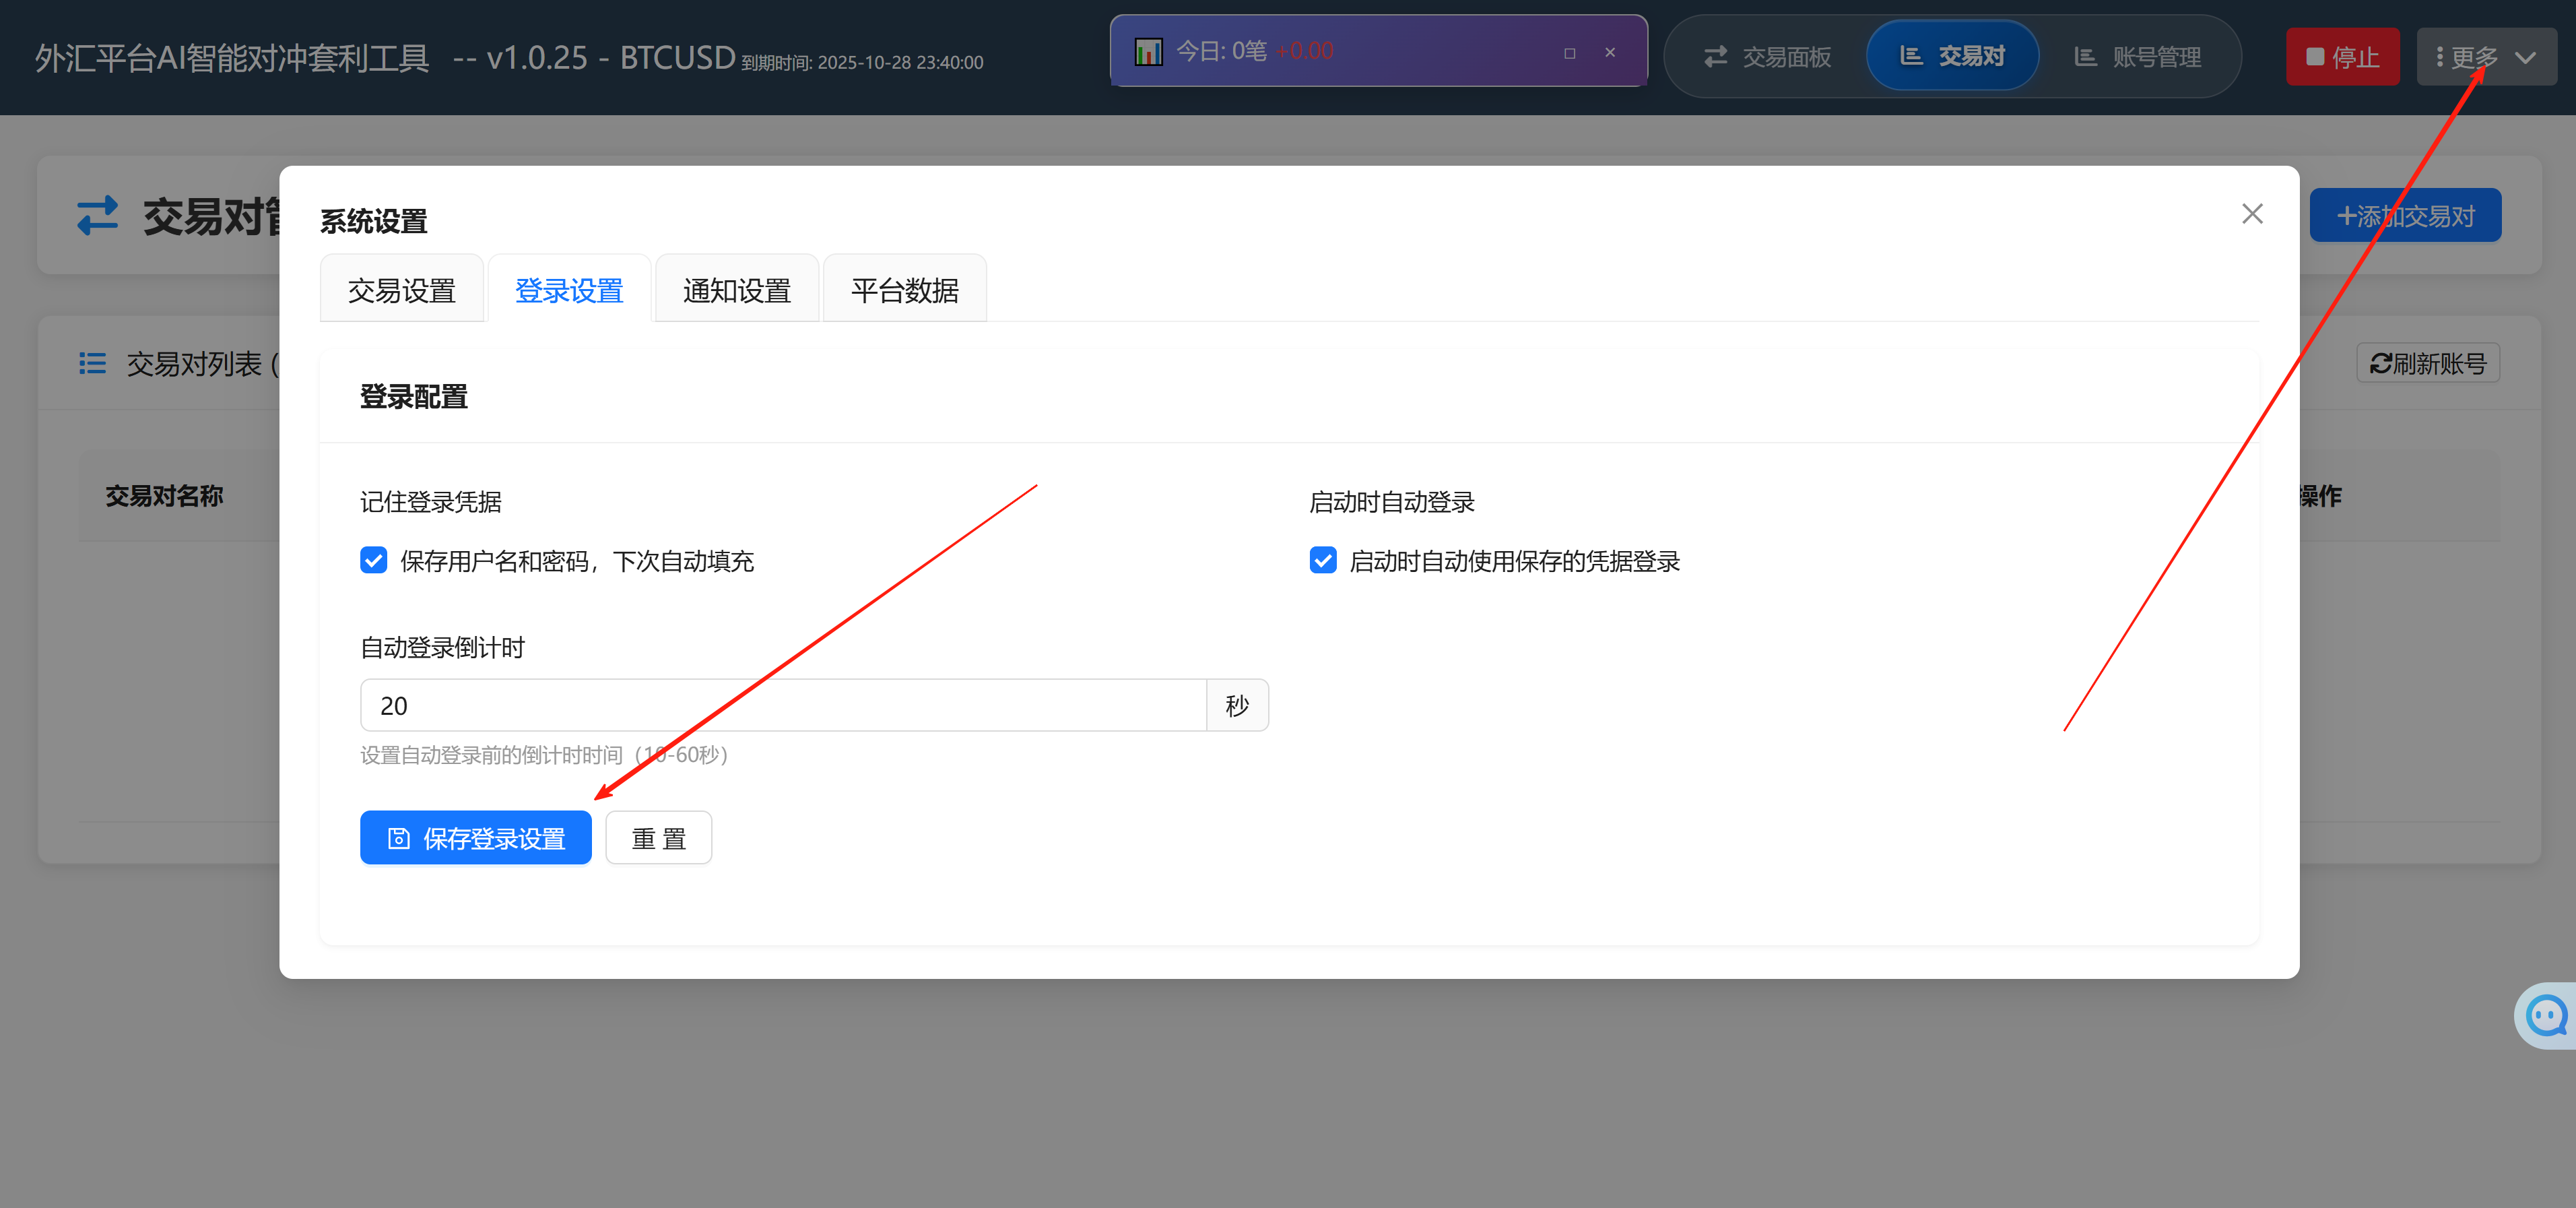The image size is (2576, 1208).
Task: Open 账号管理 navigation item
Action: coord(2138,57)
